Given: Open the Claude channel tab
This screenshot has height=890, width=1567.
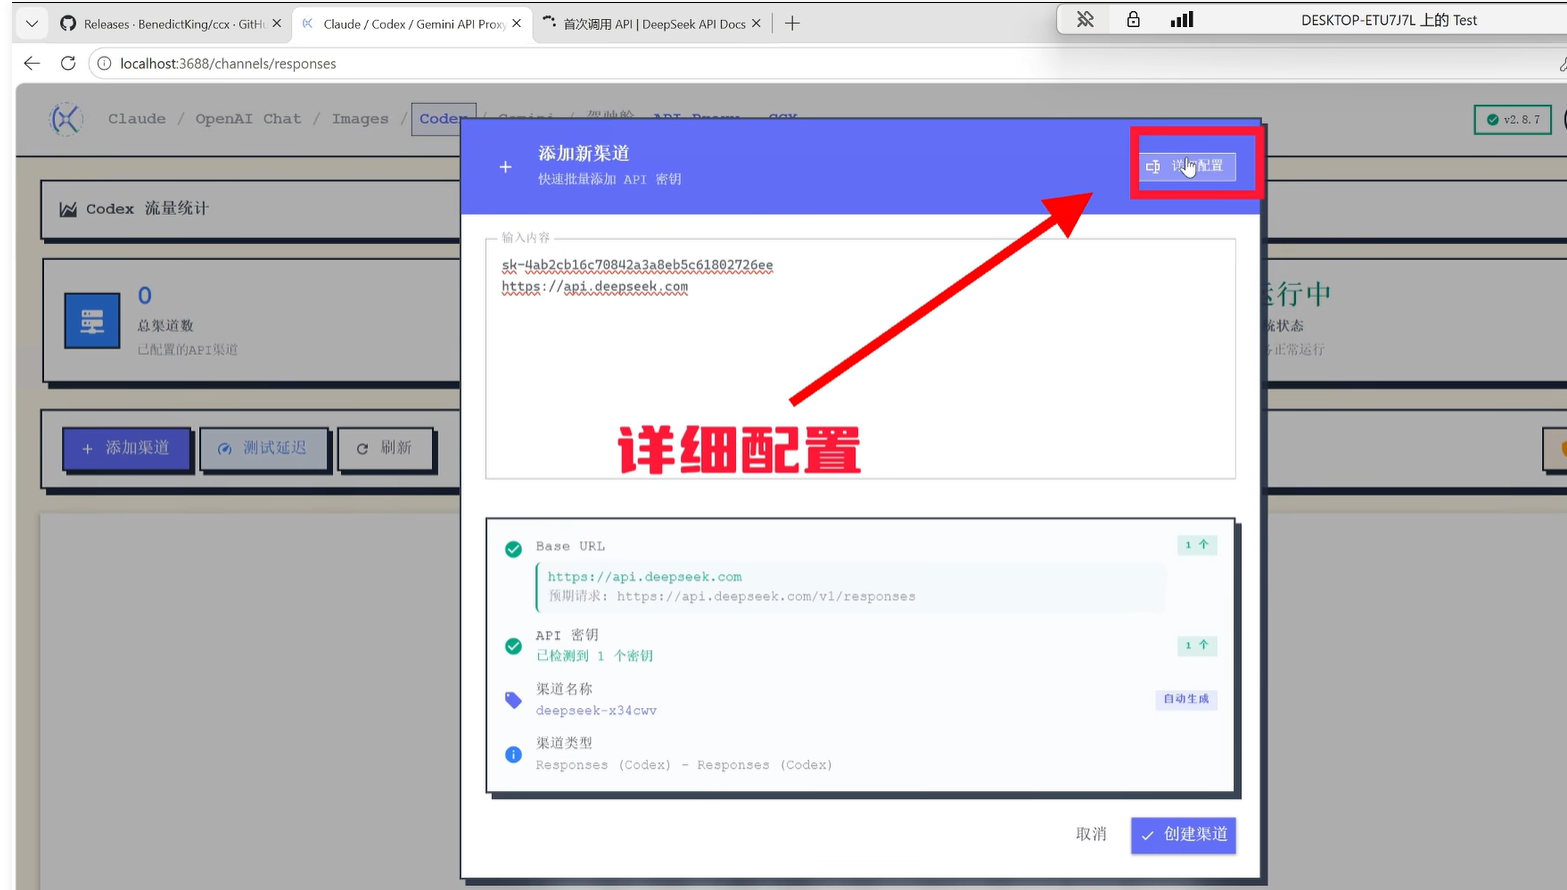Looking at the screenshot, I should (x=137, y=119).
